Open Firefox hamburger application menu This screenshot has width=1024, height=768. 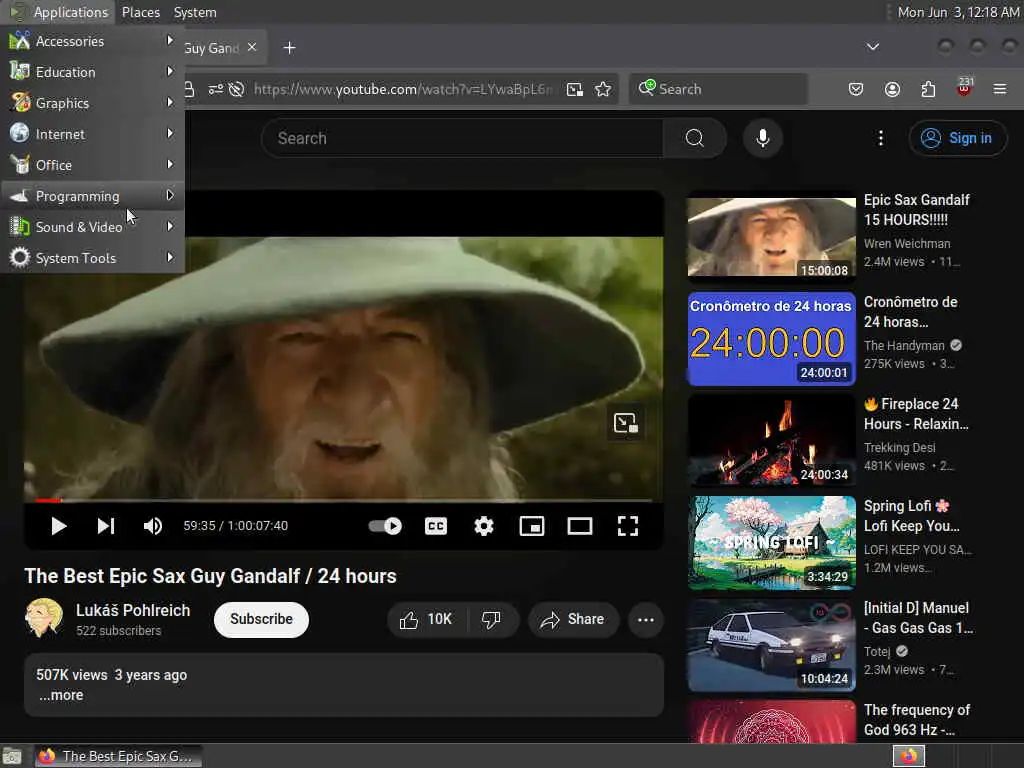point(1000,89)
